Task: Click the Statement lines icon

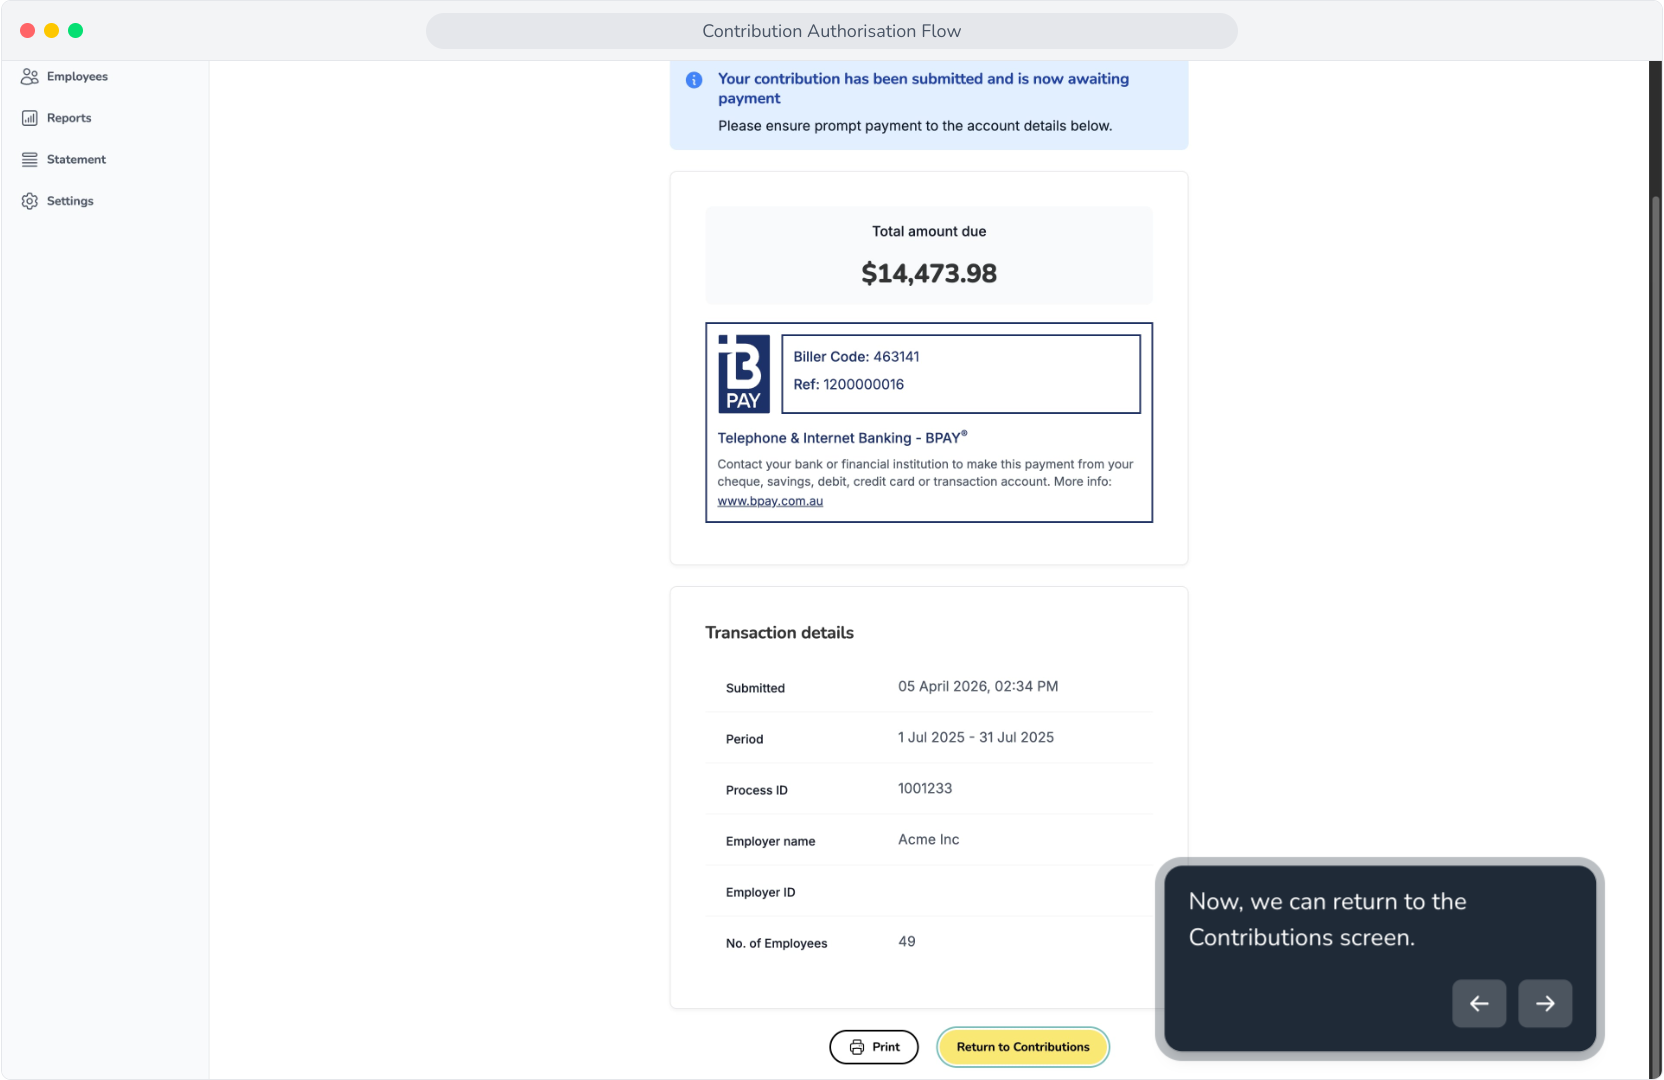Action: tap(30, 160)
